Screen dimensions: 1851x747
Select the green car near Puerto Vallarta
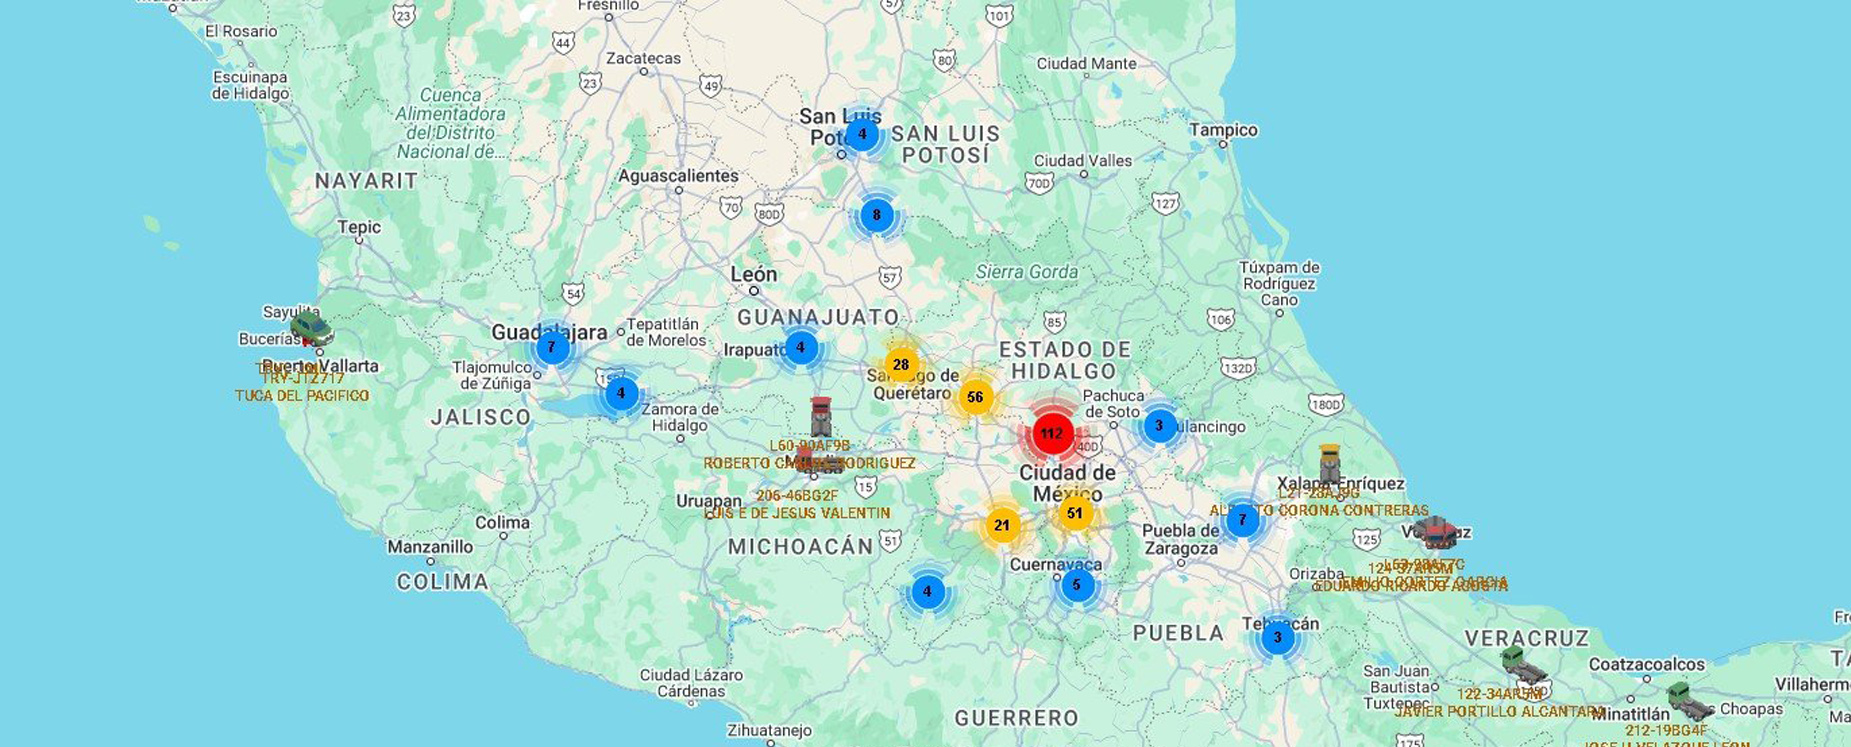(x=311, y=328)
